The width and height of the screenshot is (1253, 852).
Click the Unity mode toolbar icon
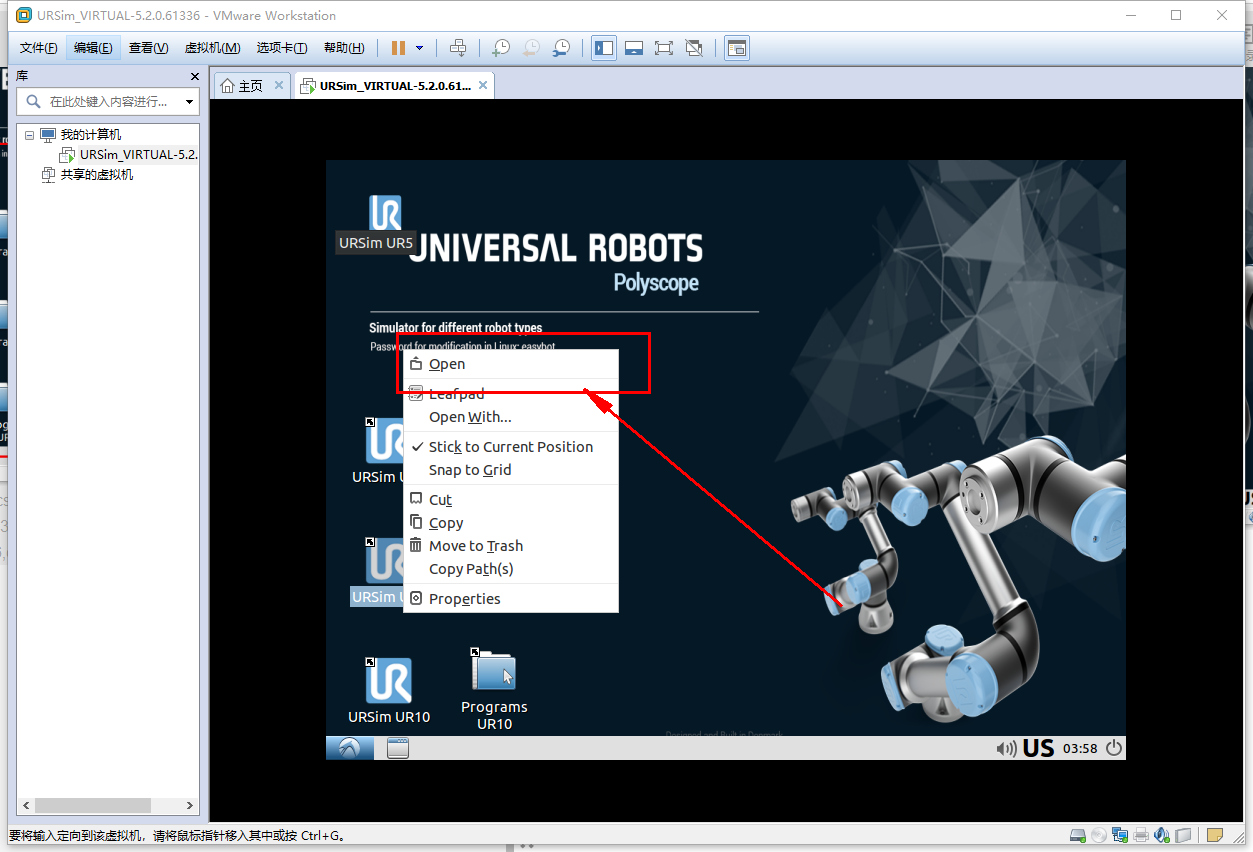tap(693, 48)
